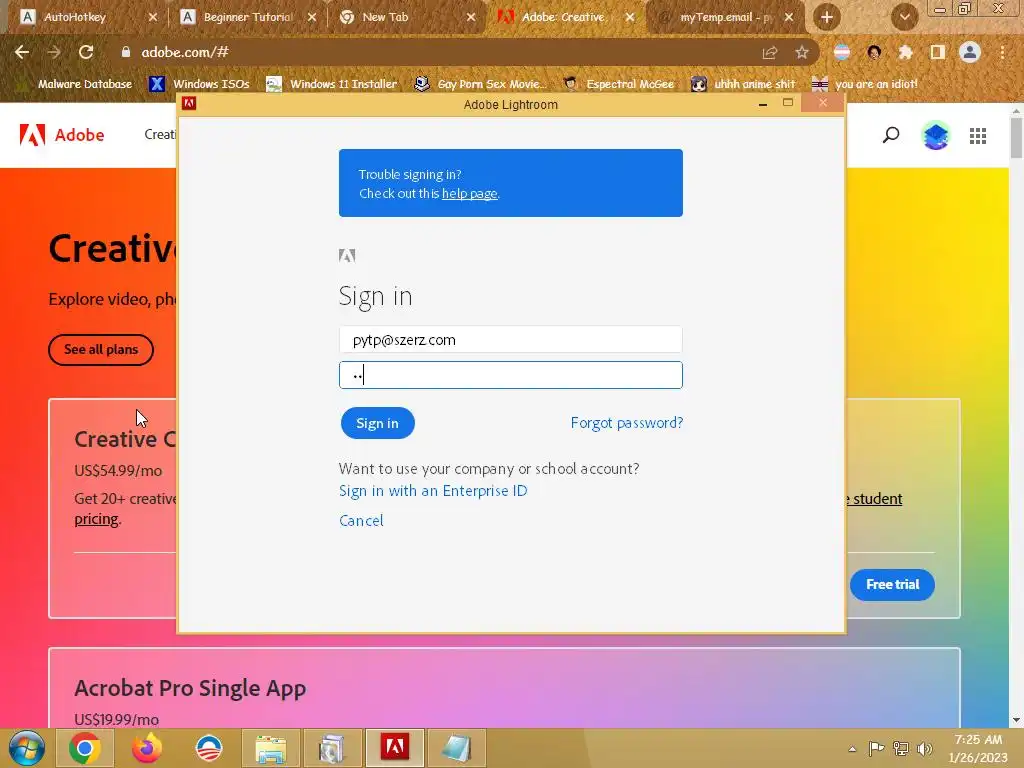Click the taskbar clock and date

[978, 748]
